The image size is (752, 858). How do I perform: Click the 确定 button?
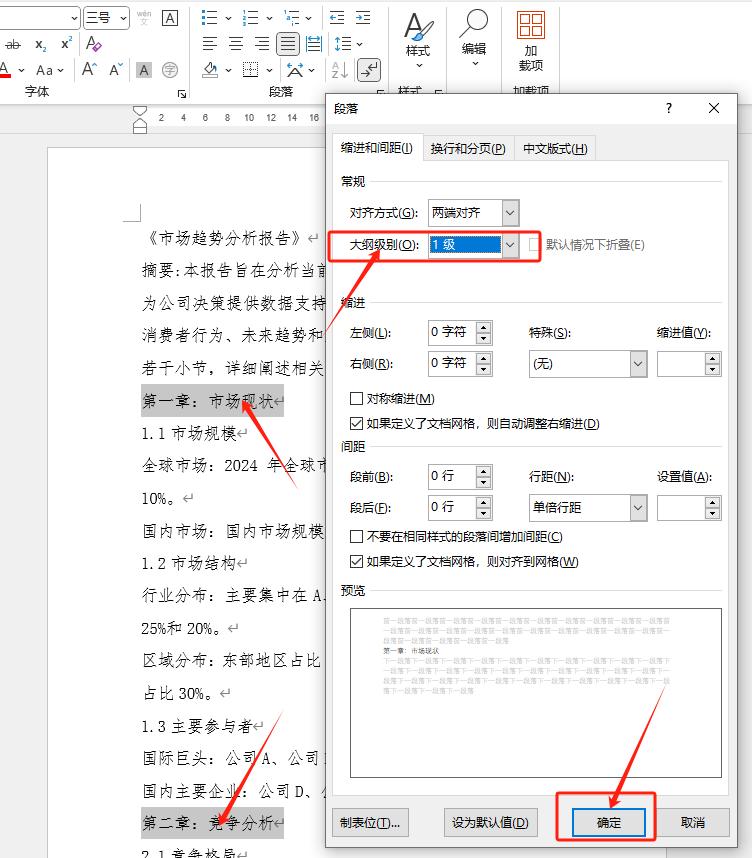point(609,822)
